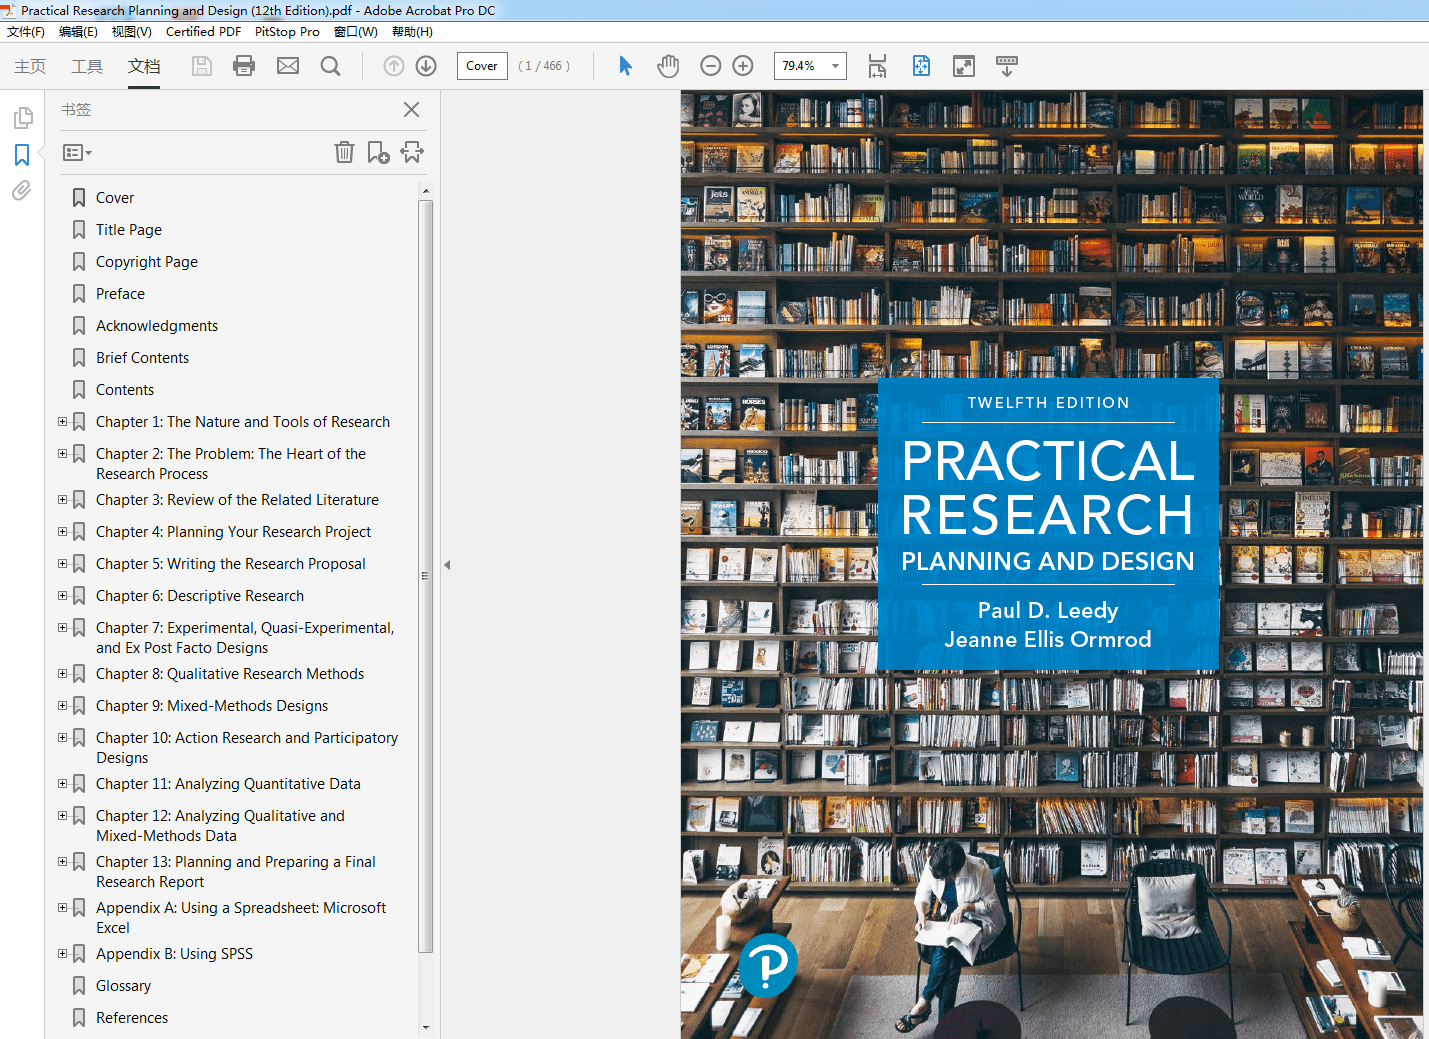The image size is (1429, 1039).
Task: Open the Preface bookmark
Action: click(120, 293)
